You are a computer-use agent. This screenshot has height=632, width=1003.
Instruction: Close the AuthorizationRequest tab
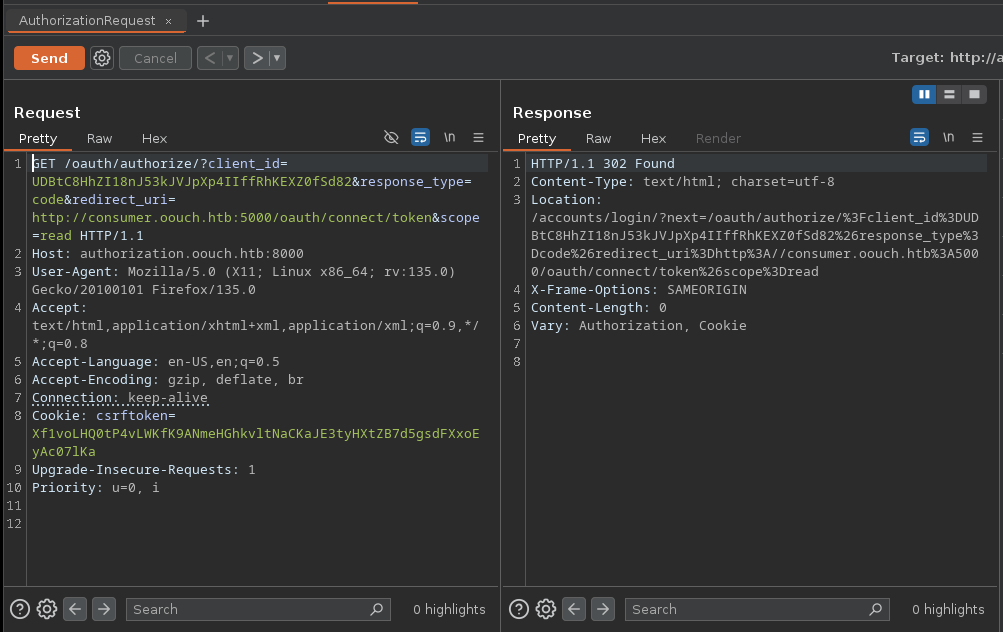click(168, 21)
